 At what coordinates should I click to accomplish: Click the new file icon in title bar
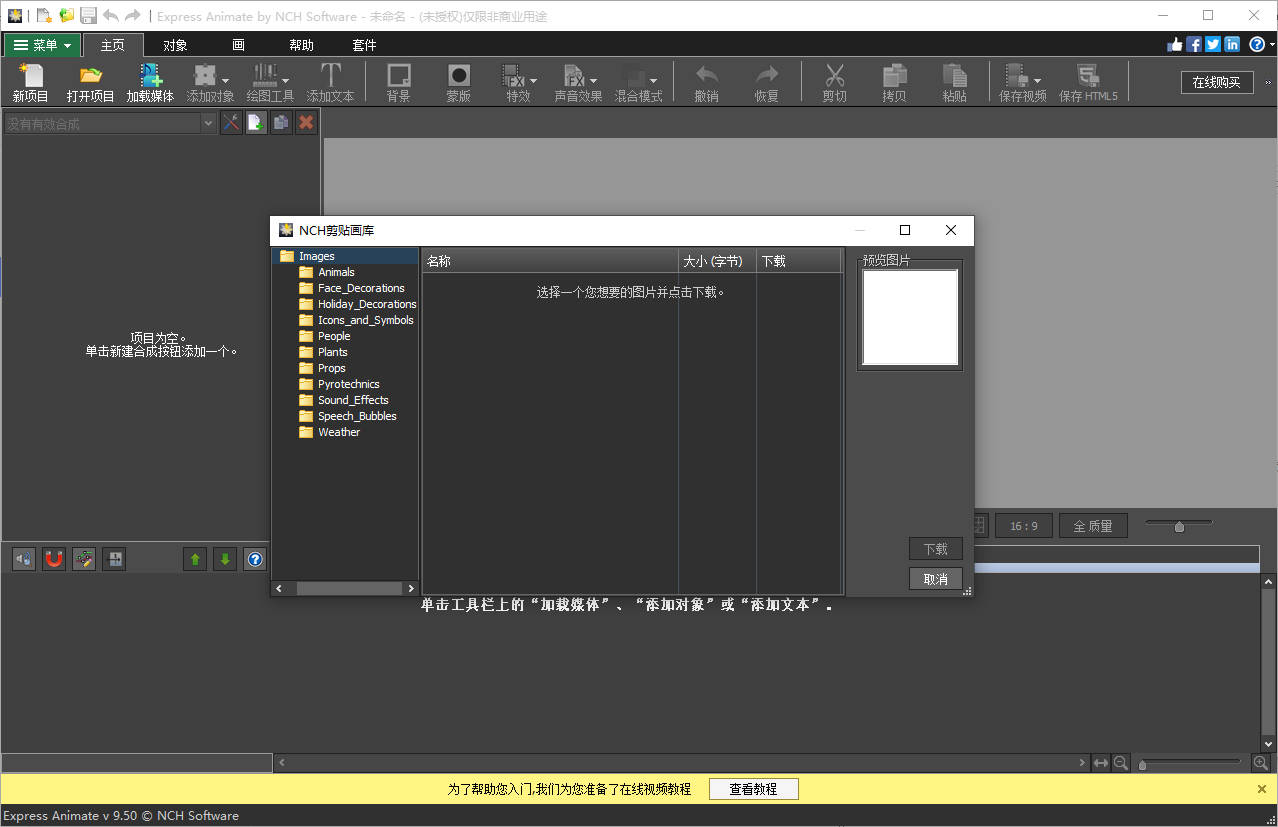[44, 16]
